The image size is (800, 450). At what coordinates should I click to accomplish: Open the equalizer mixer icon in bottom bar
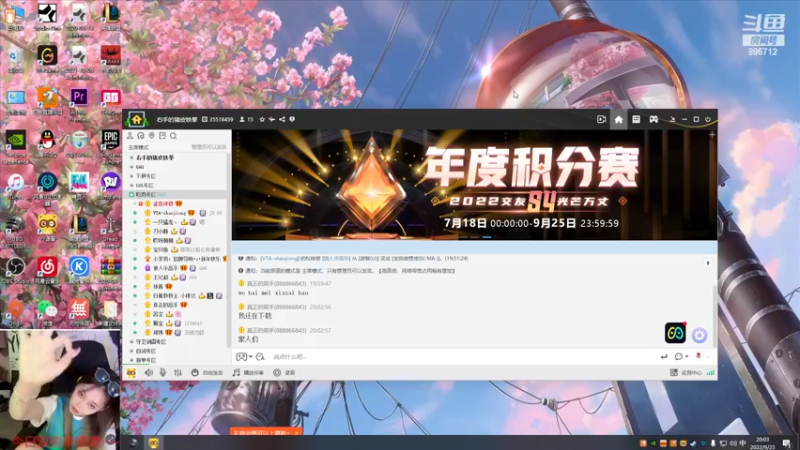(178, 373)
